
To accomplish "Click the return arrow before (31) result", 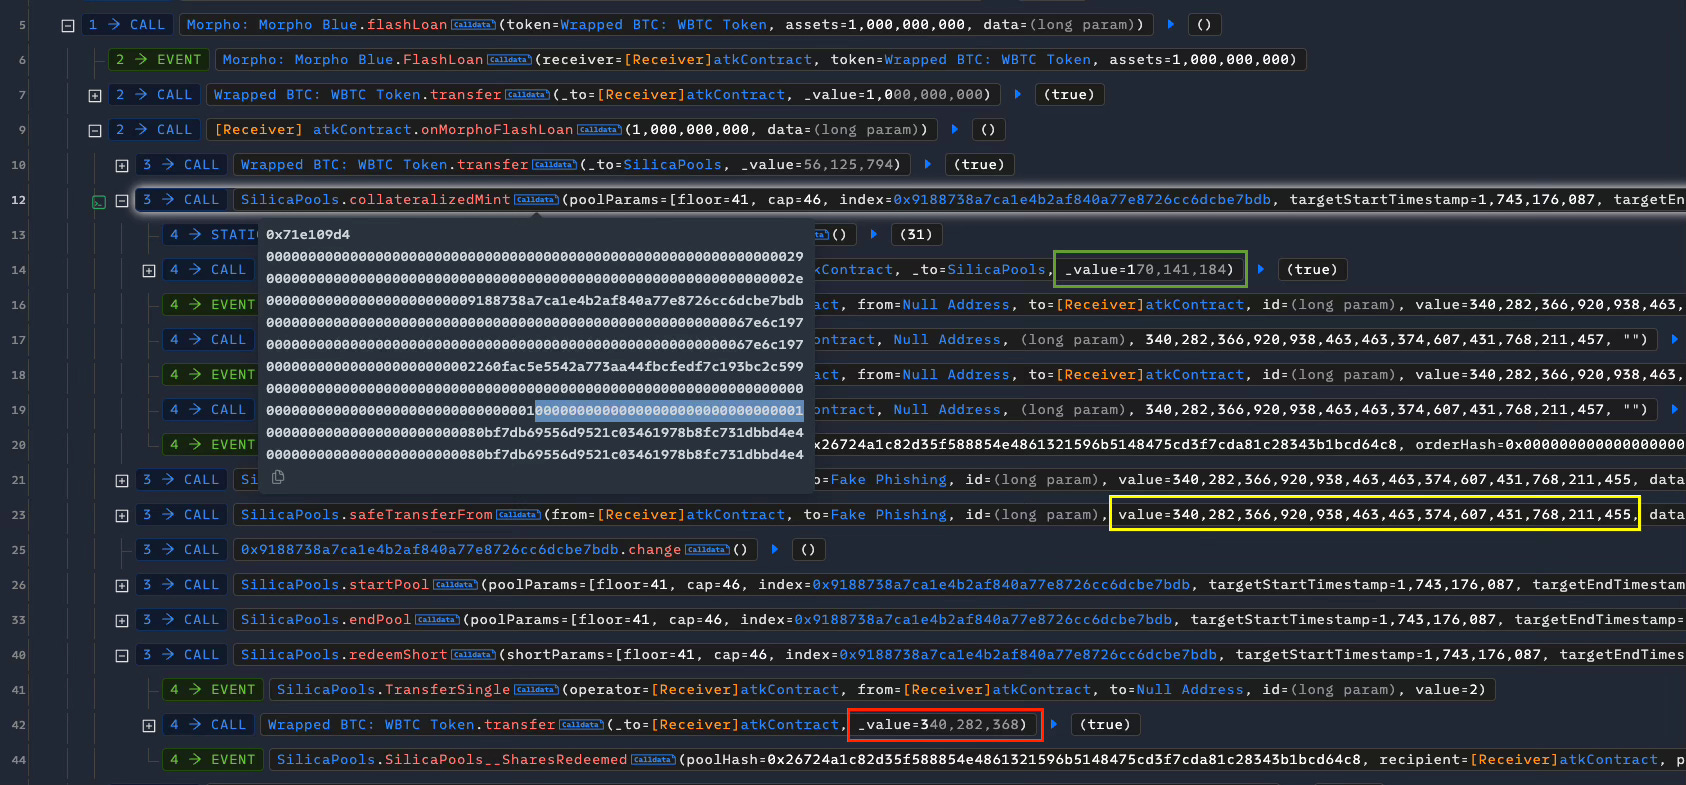I will (x=874, y=234).
